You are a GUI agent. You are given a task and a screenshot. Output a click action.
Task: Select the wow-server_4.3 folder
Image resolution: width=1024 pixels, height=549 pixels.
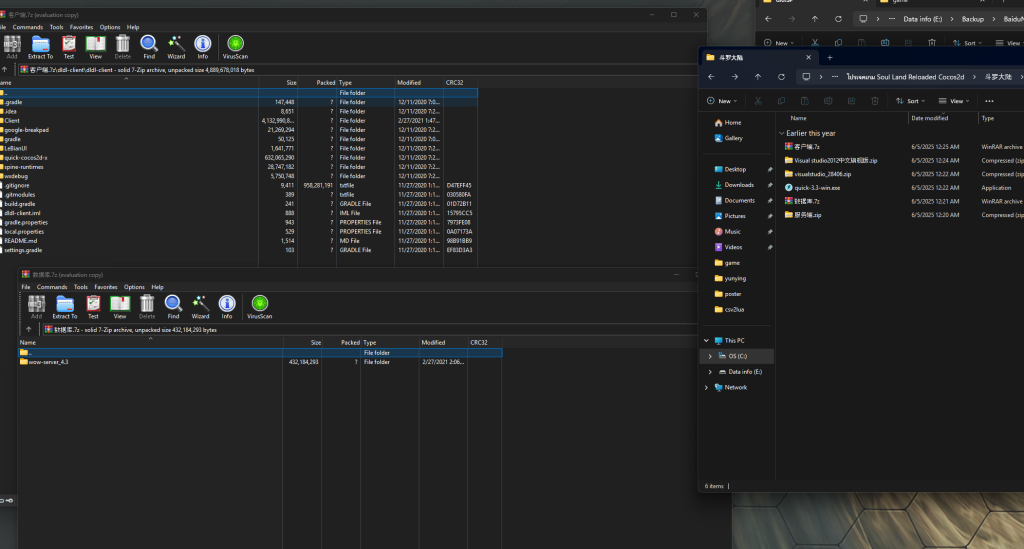click(x=48, y=362)
